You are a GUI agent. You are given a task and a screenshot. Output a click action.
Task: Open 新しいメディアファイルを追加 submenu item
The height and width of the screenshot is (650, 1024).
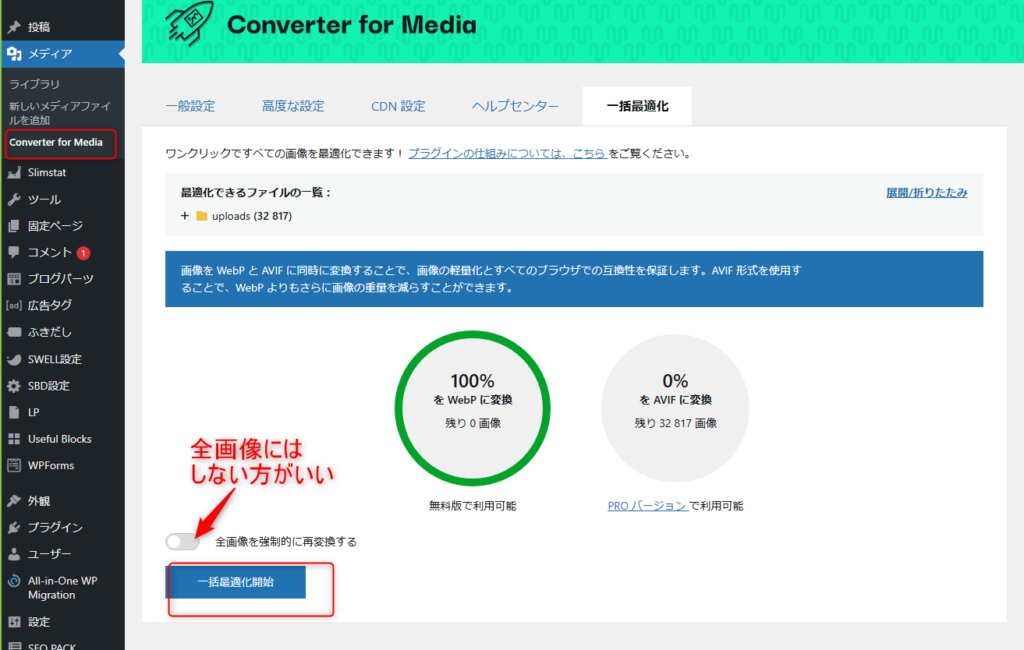[x=59, y=113]
